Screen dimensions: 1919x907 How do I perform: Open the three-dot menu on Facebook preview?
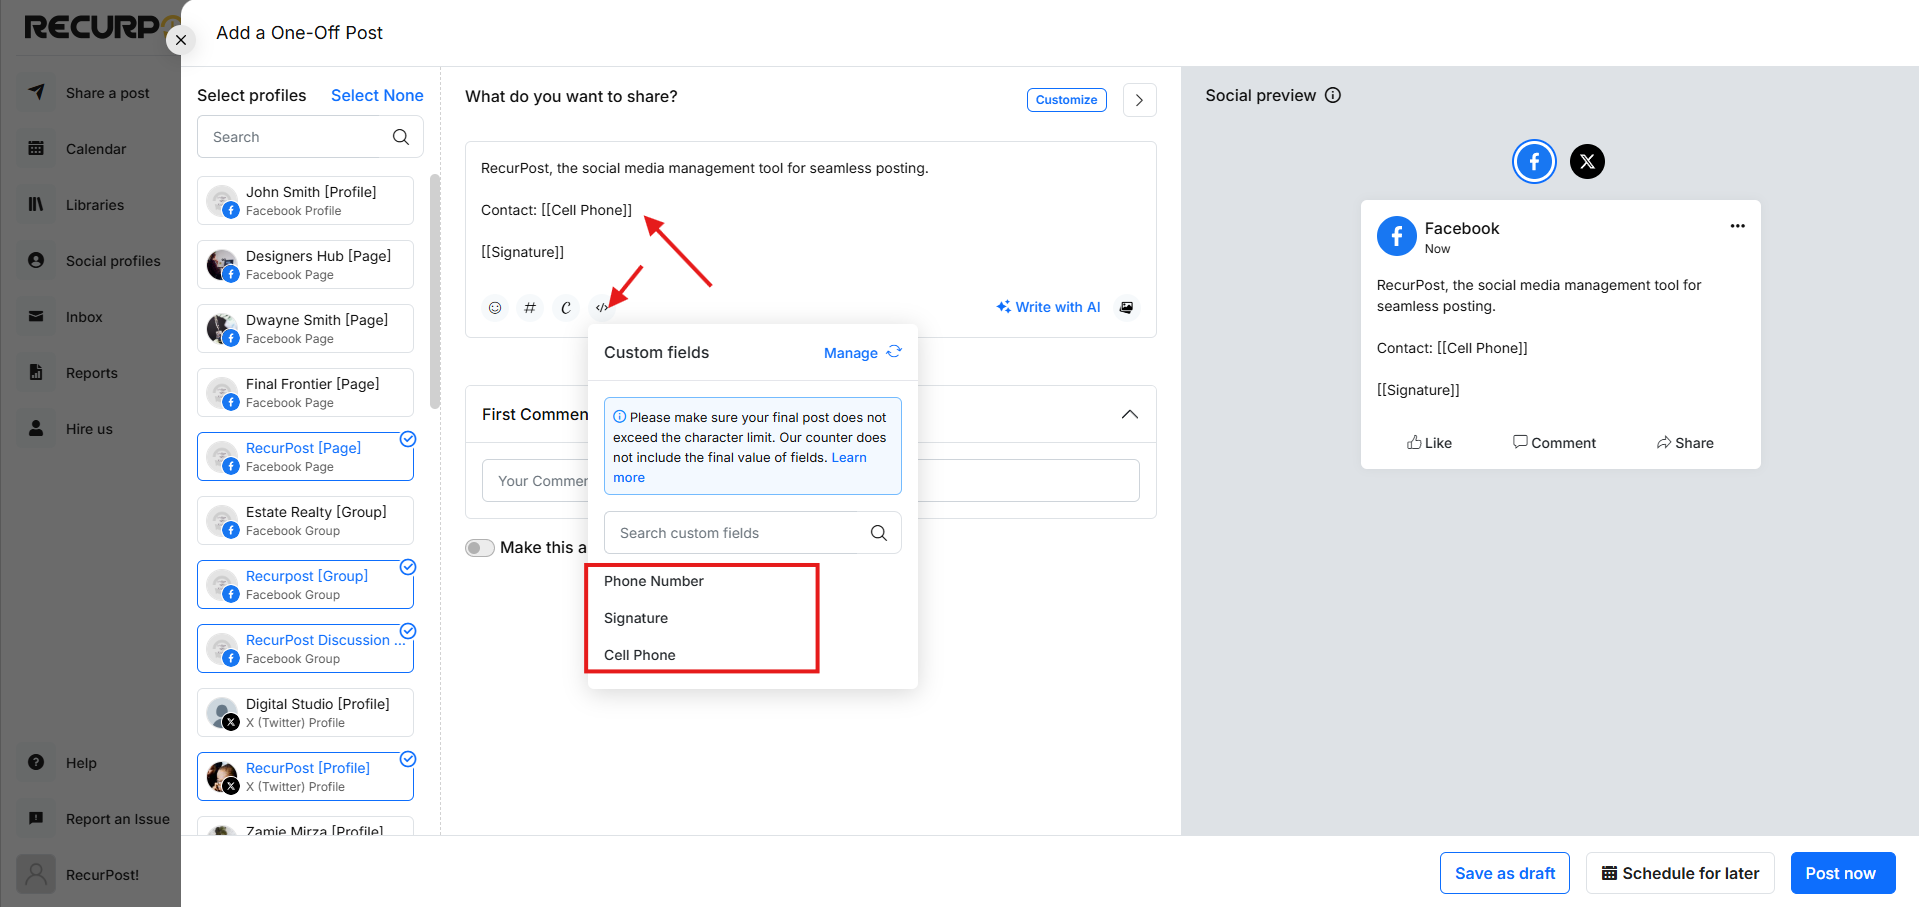[1738, 226]
